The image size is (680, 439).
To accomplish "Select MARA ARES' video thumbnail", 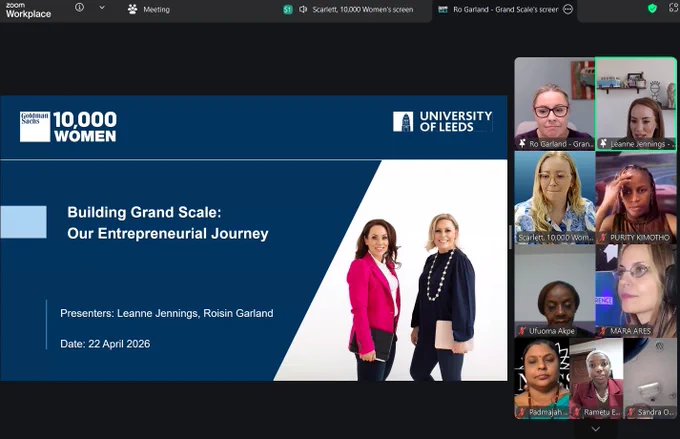I will 636,291.
